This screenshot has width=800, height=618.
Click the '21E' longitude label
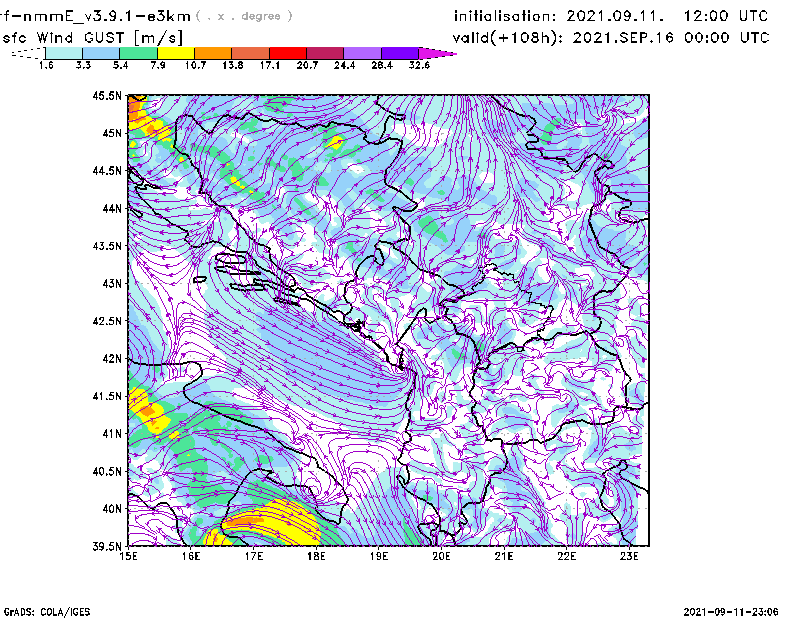(x=504, y=556)
